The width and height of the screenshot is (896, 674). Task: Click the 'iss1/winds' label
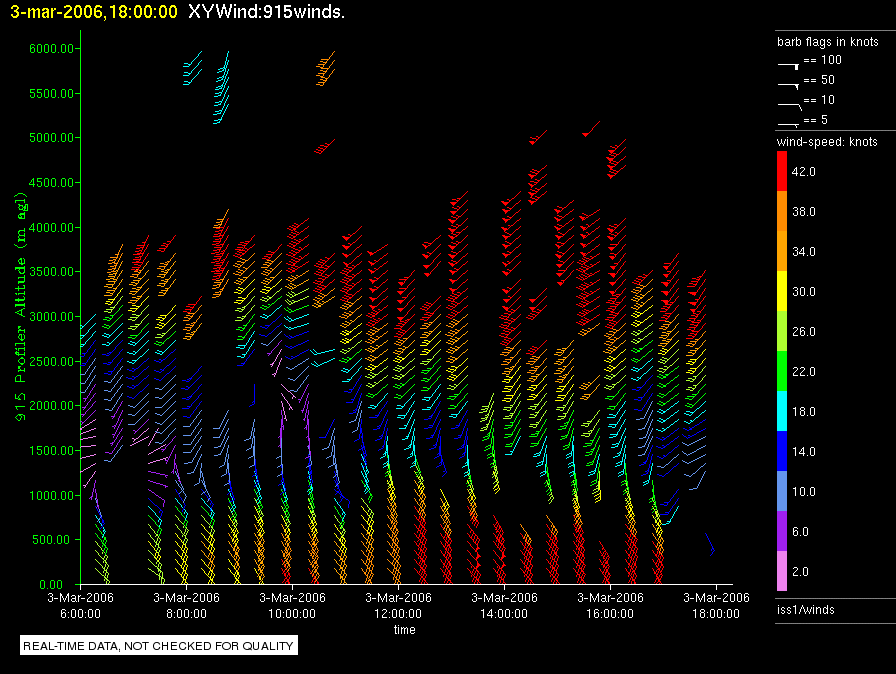point(805,609)
